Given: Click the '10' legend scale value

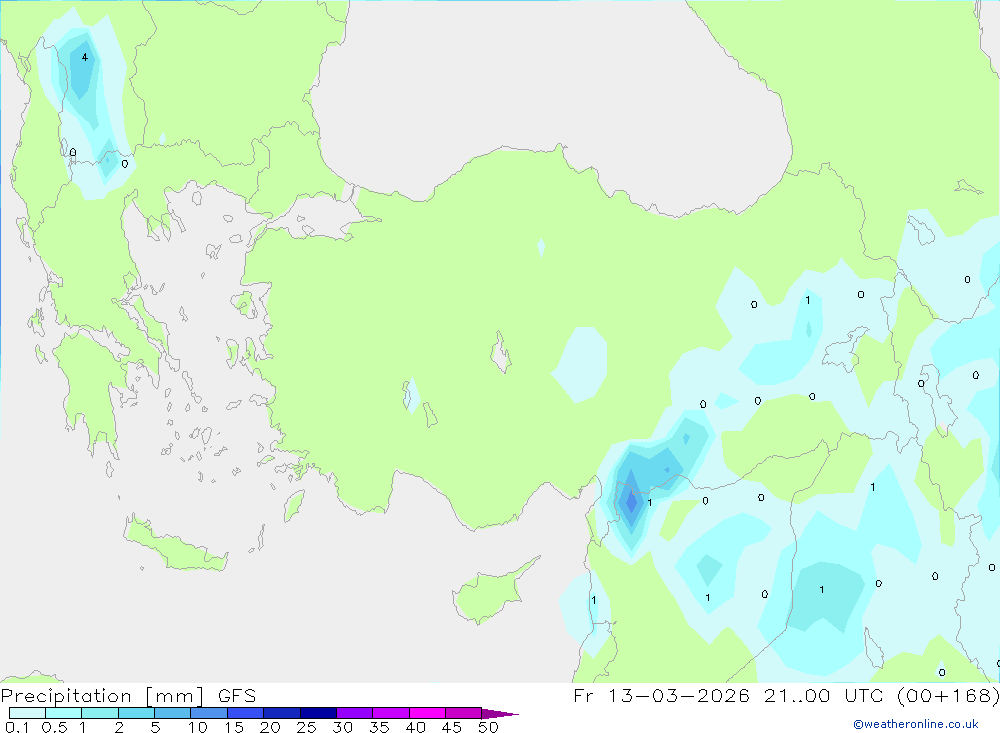Looking at the screenshot, I should pyautogui.click(x=198, y=727).
